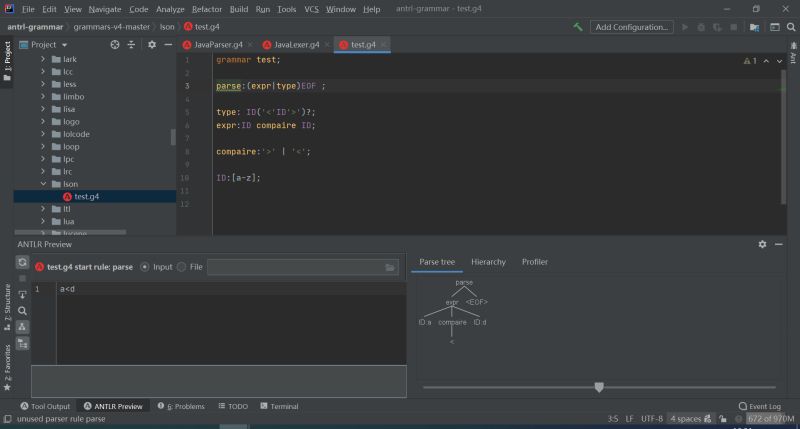This screenshot has height=429, width=800.
Task: Open the Terminal tool window
Action: pos(279,406)
